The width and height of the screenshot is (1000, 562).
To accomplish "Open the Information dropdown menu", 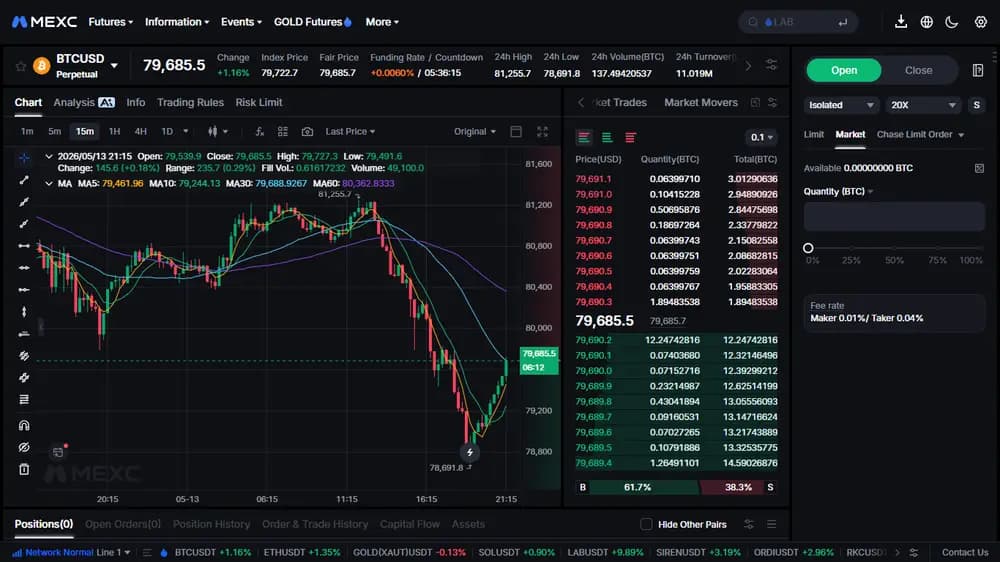I will 177,22.
